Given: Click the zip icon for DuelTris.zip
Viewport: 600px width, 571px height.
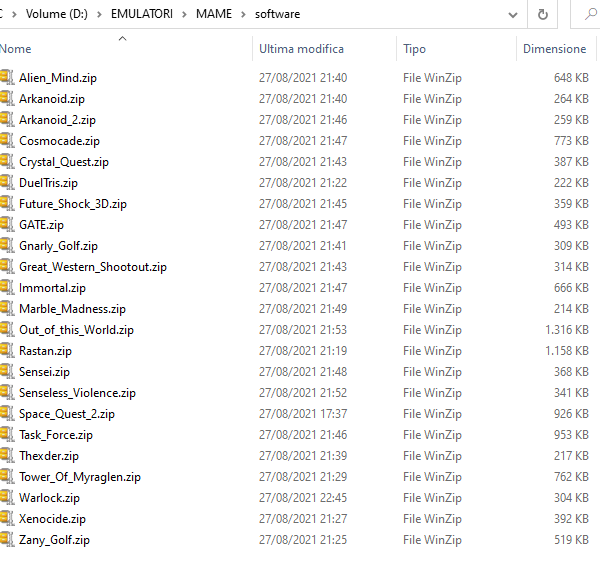Looking at the screenshot, I should 7,182.
